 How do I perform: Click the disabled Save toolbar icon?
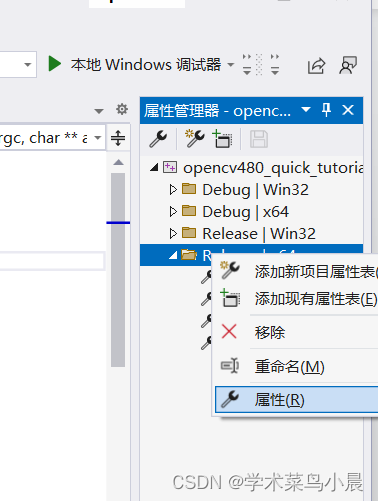pos(259,139)
